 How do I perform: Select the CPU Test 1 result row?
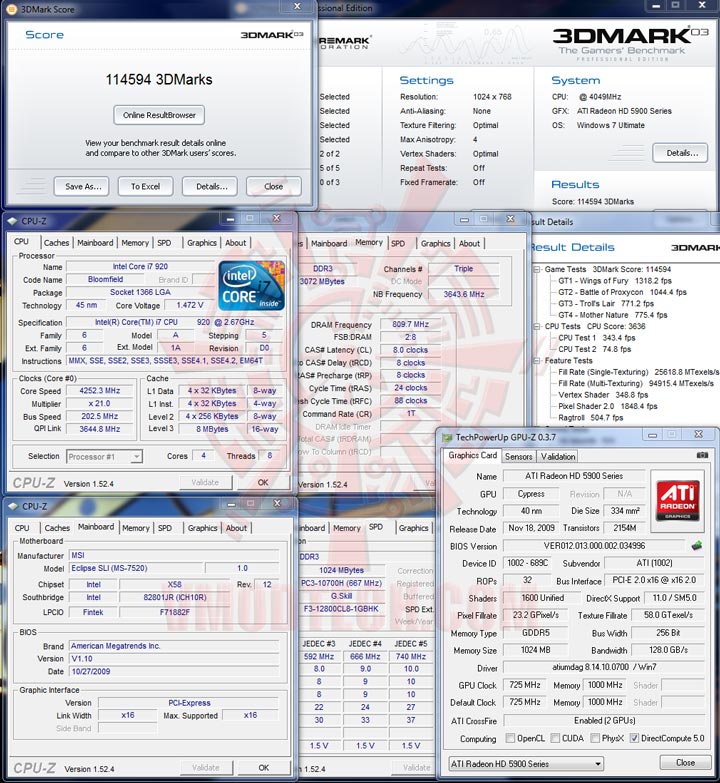(x=597, y=338)
